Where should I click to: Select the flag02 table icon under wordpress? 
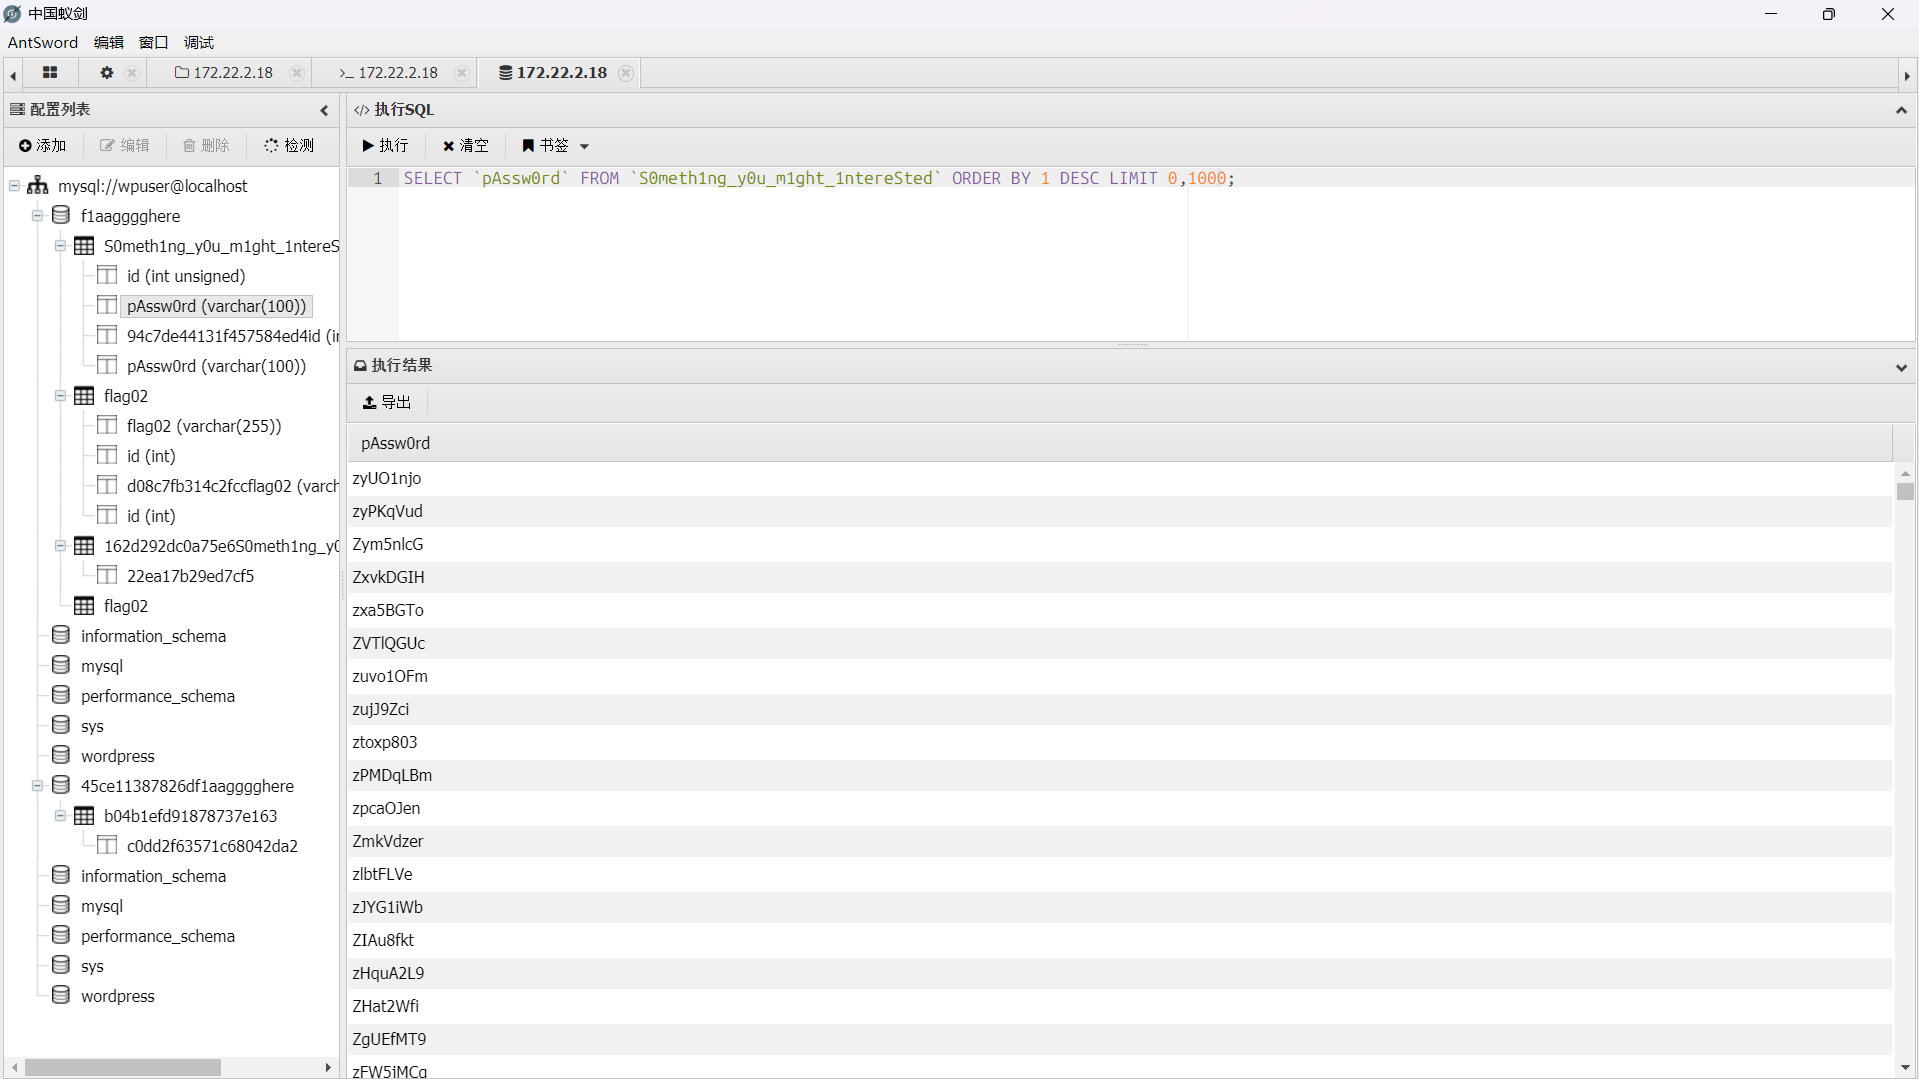[x=85, y=606]
